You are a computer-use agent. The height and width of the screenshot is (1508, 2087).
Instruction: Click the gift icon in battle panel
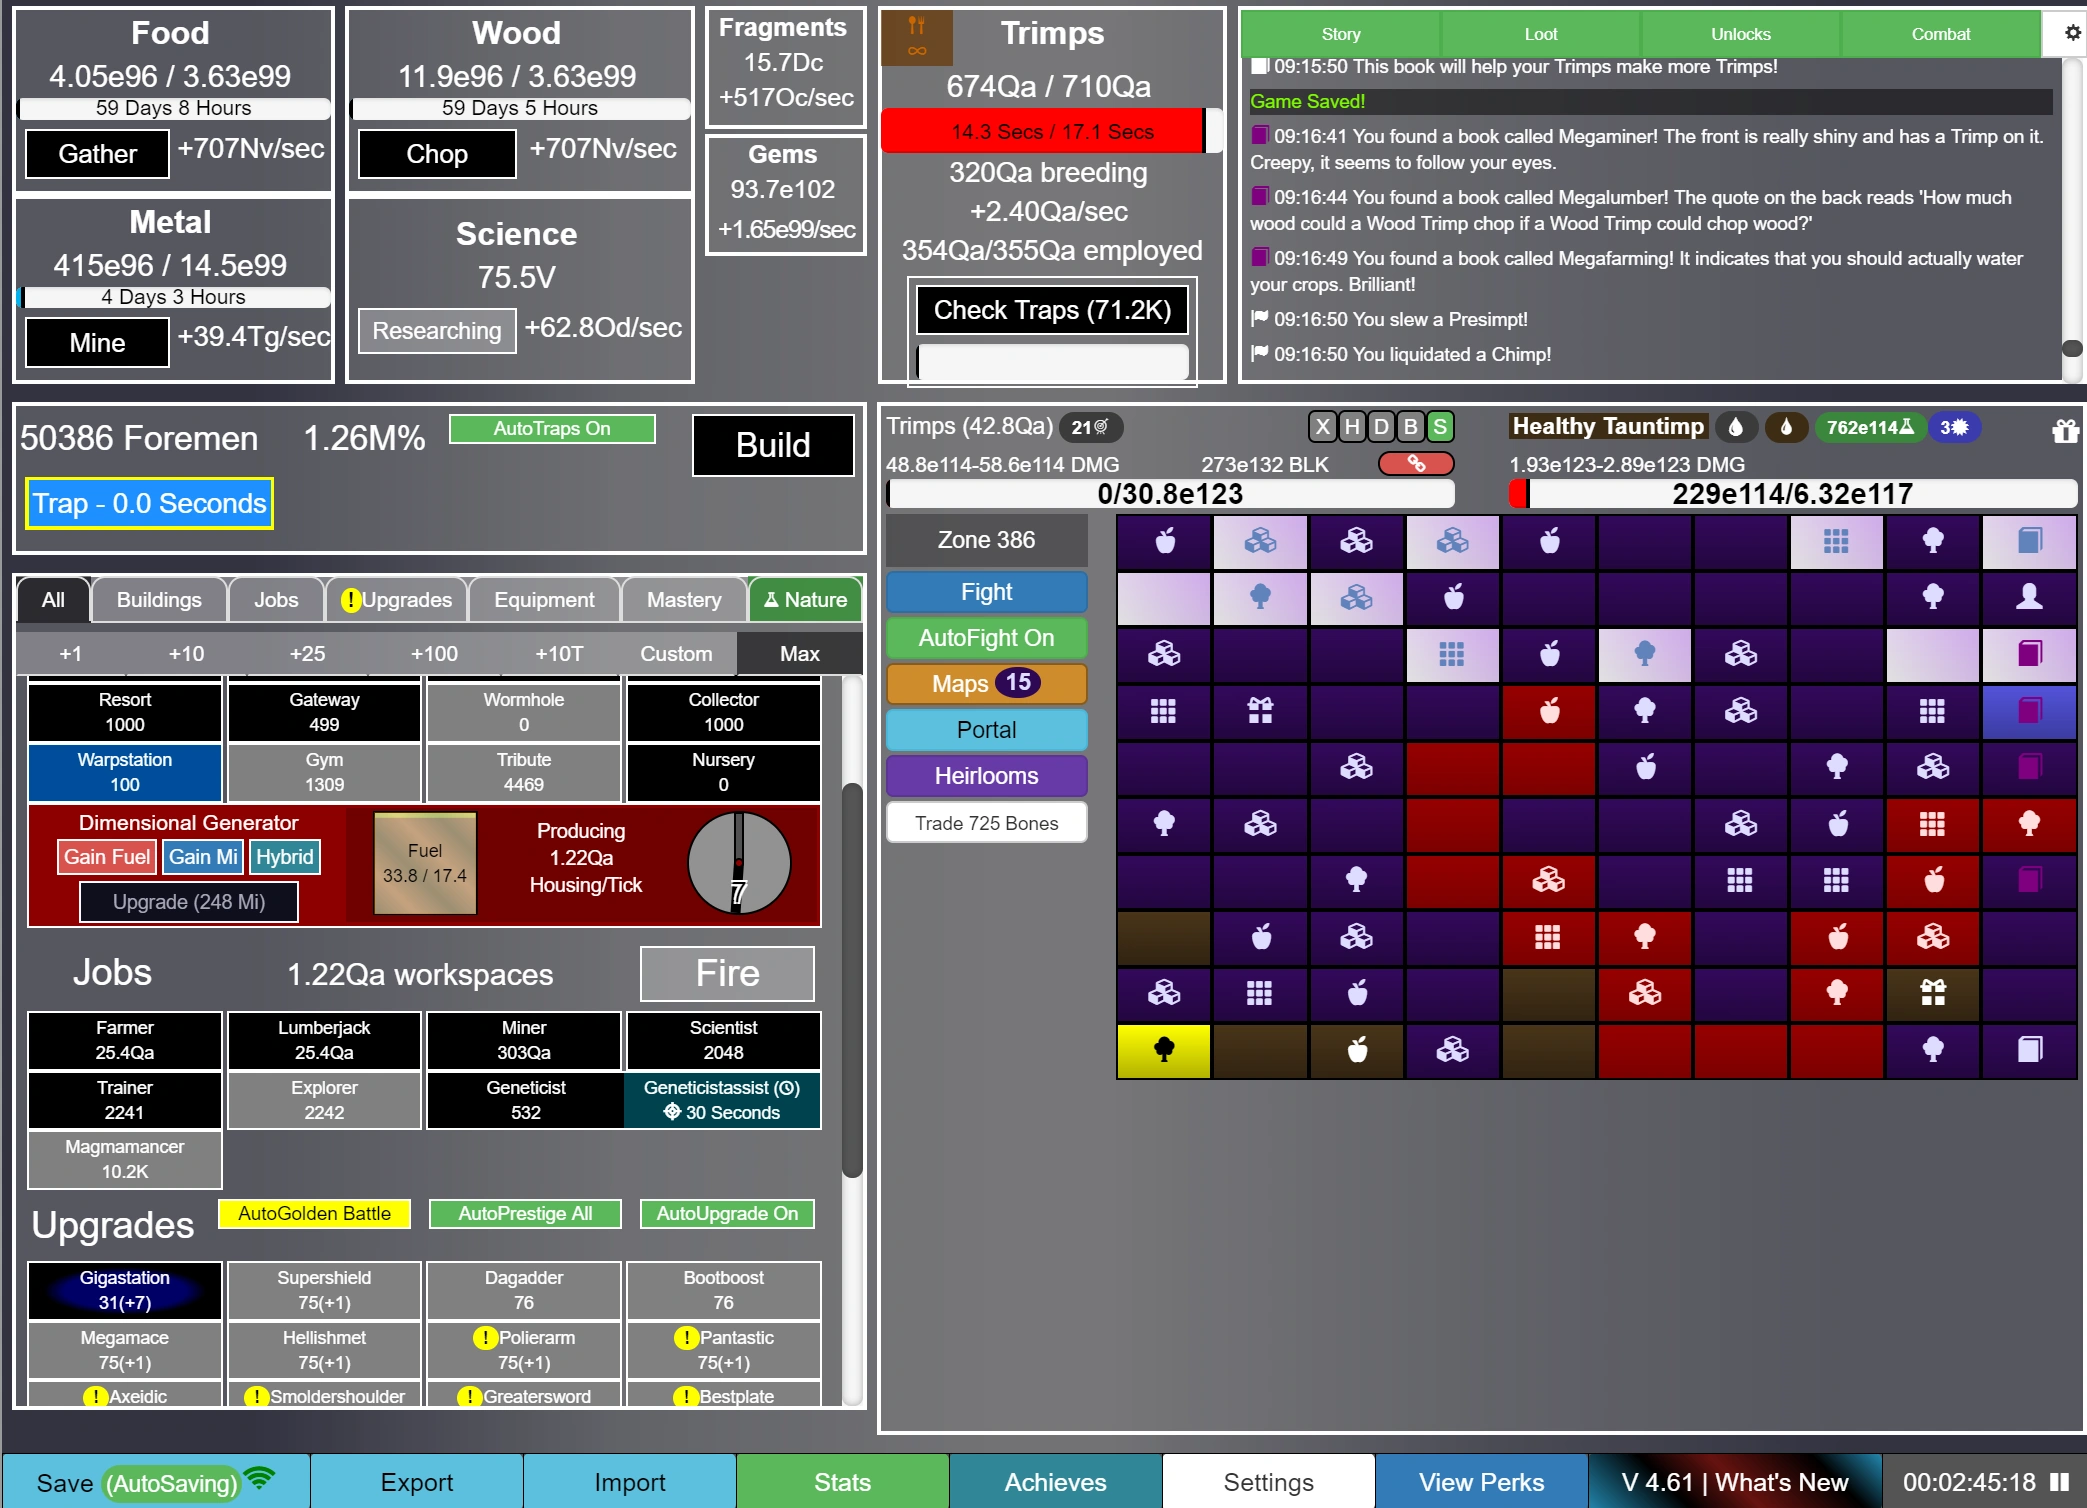coord(2065,430)
